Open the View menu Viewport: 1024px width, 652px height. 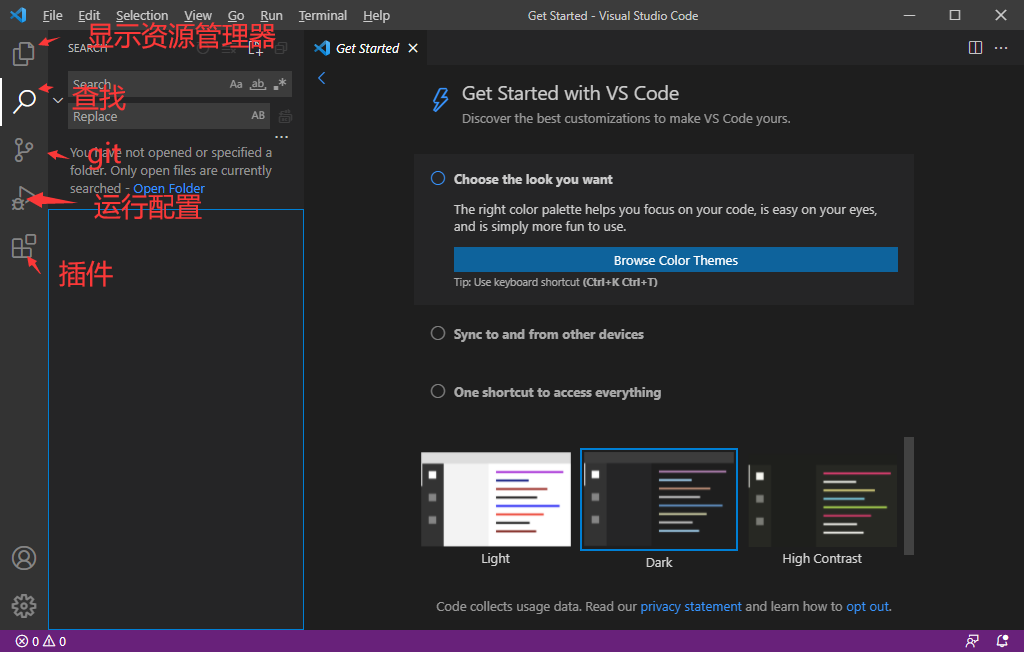click(x=197, y=15)
